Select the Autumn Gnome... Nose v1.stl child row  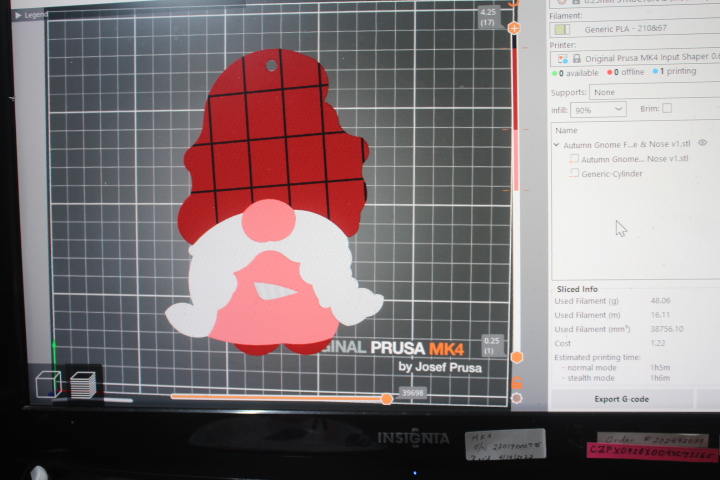pos(634,159)
